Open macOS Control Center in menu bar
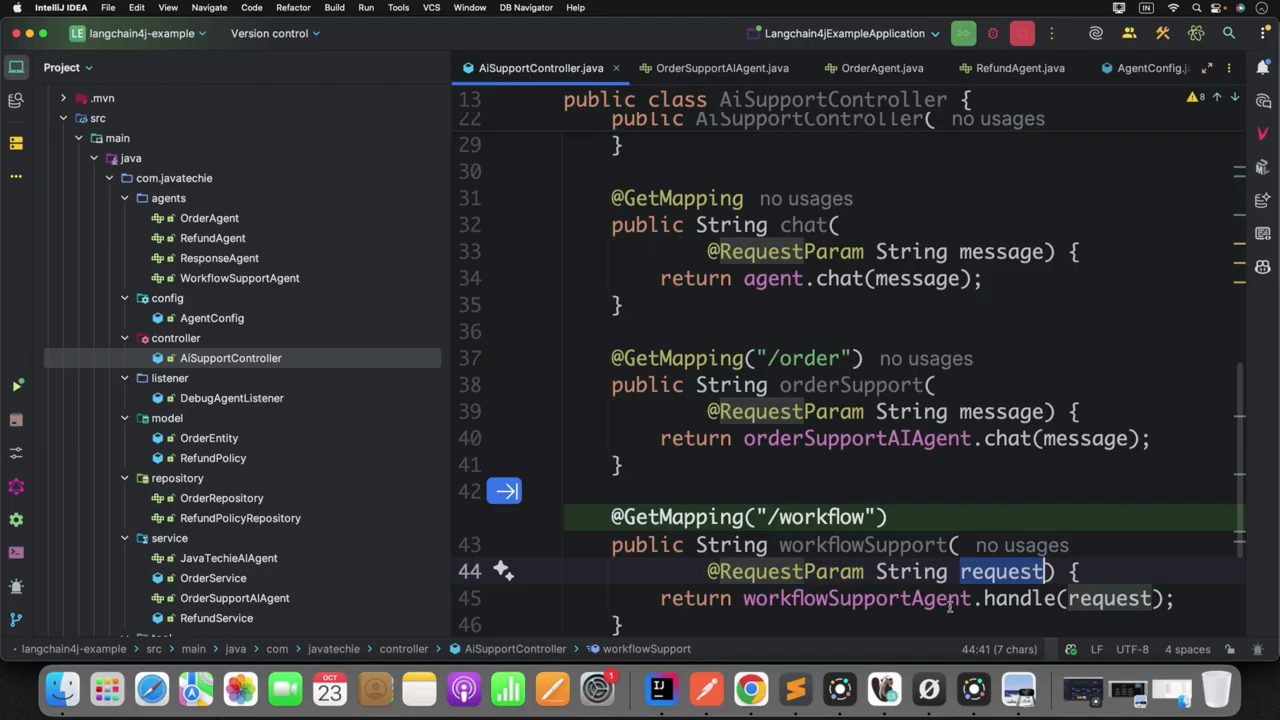 coord(1218,7)
